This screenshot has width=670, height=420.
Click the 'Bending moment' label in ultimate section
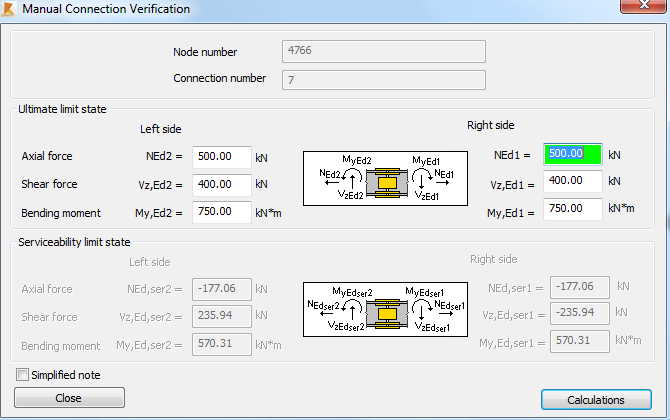[x=61, y=213]
